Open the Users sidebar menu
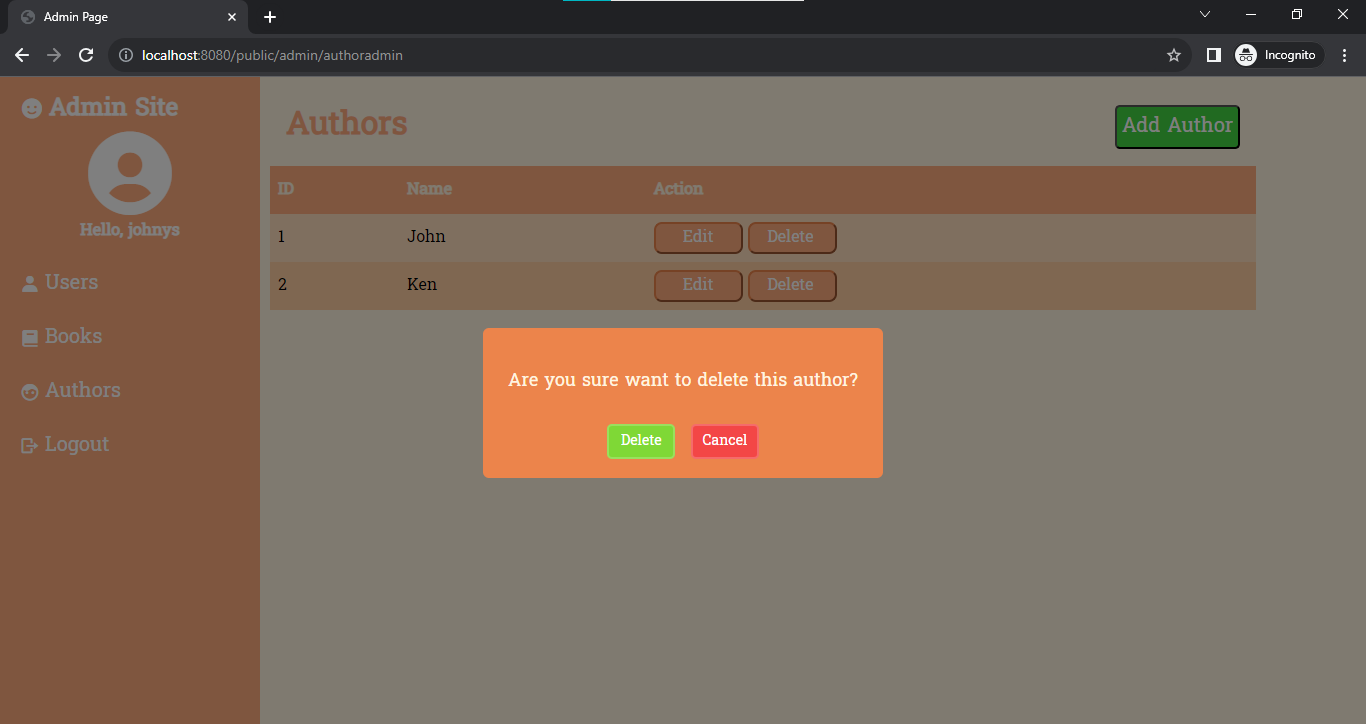This screenshot has width=1366, height=724. click(x=71, y=282)
